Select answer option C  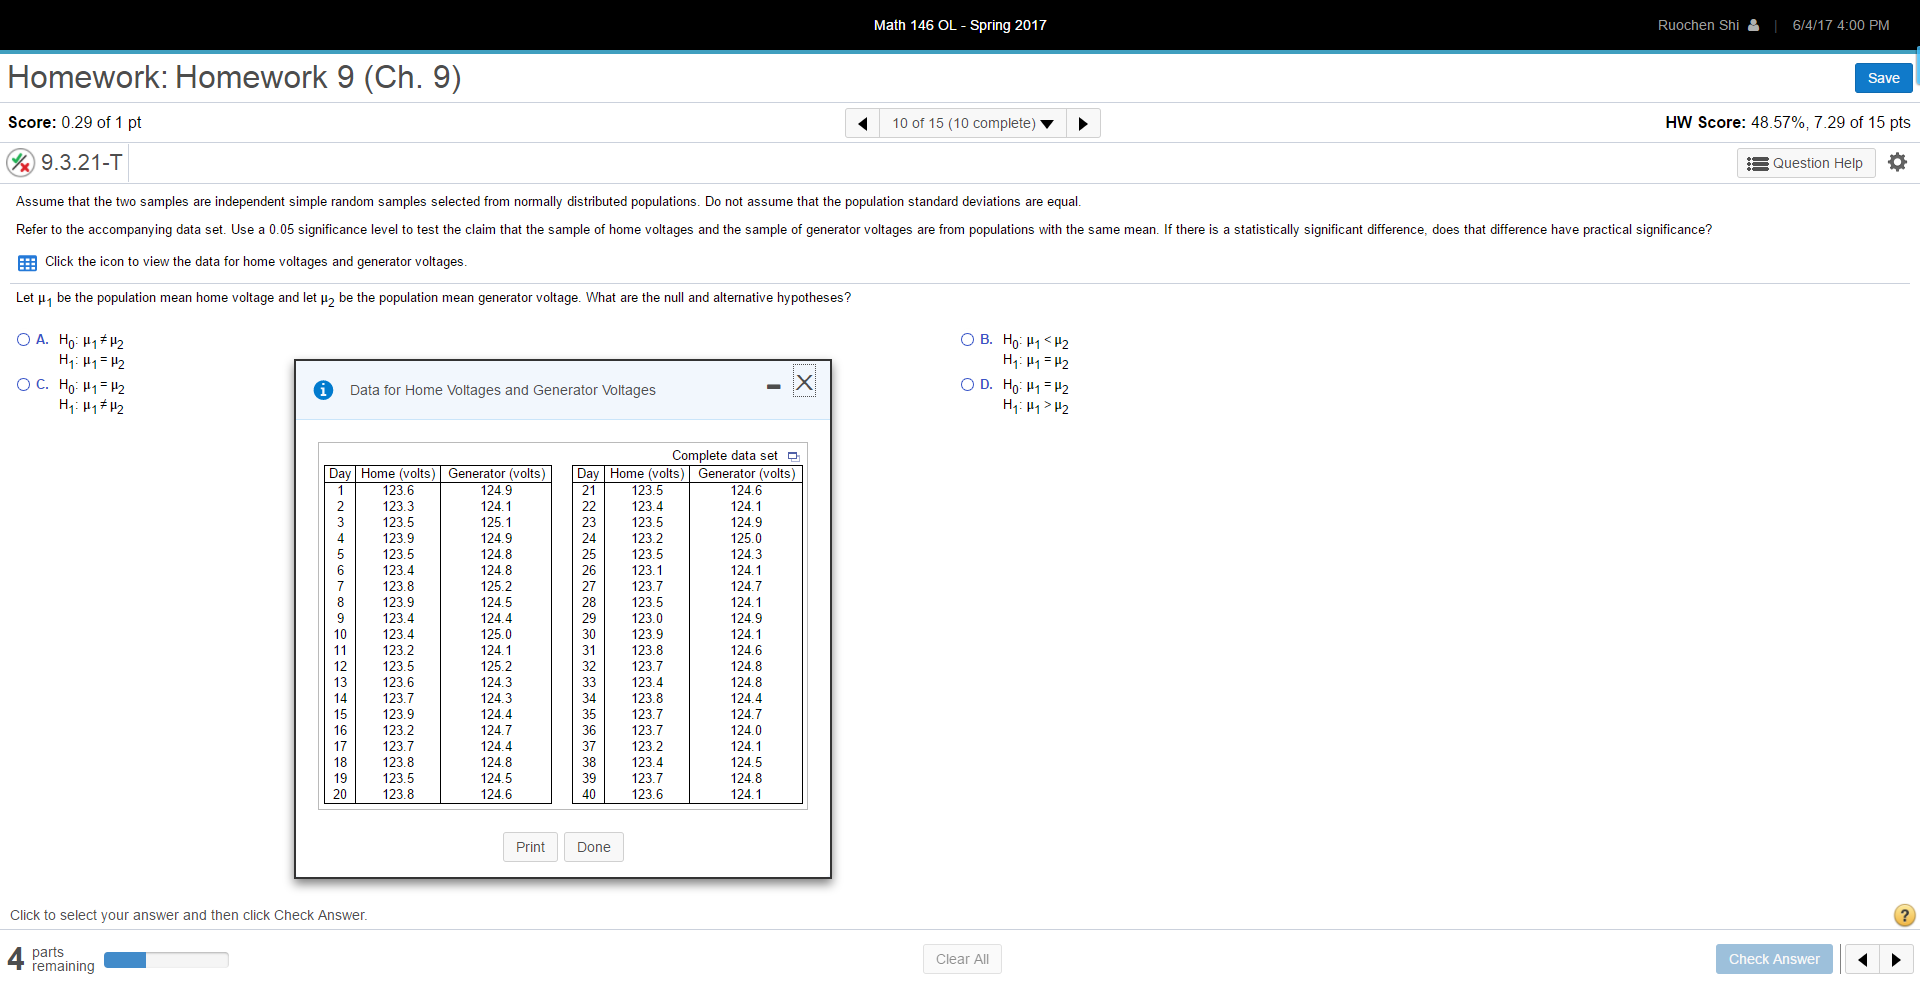pyautogui.click(x=23, y=385)
